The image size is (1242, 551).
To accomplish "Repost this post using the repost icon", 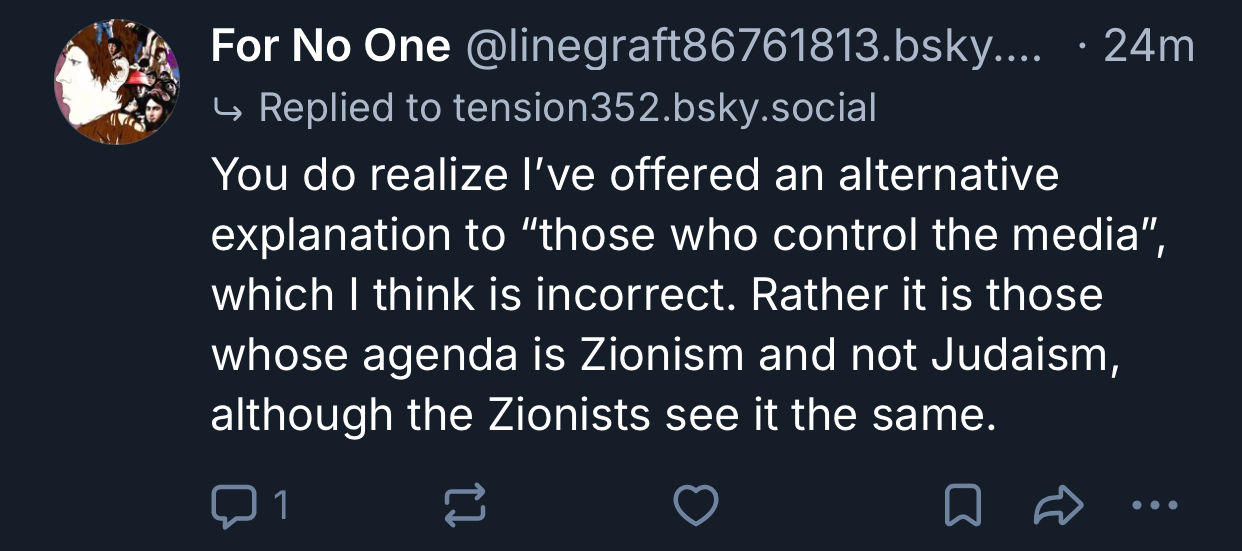I will click(465, 506).
